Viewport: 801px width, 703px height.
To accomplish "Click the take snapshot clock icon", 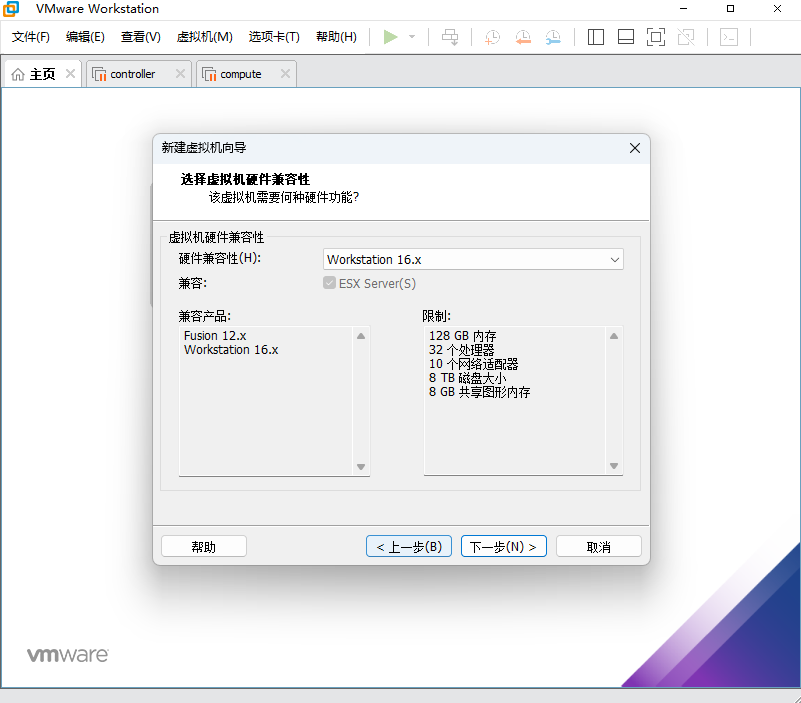I will (492, 37).
